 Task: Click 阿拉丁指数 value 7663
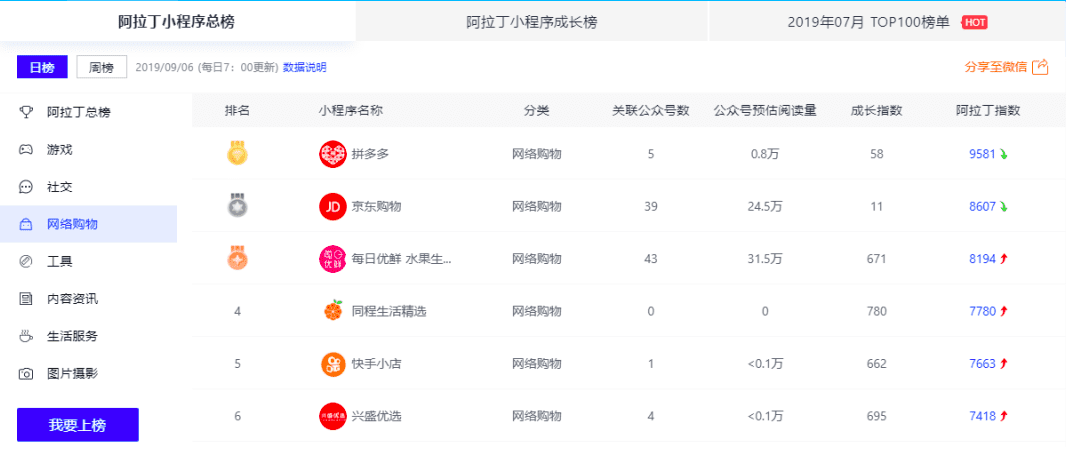pyautogui.click(x=982, y=364)
